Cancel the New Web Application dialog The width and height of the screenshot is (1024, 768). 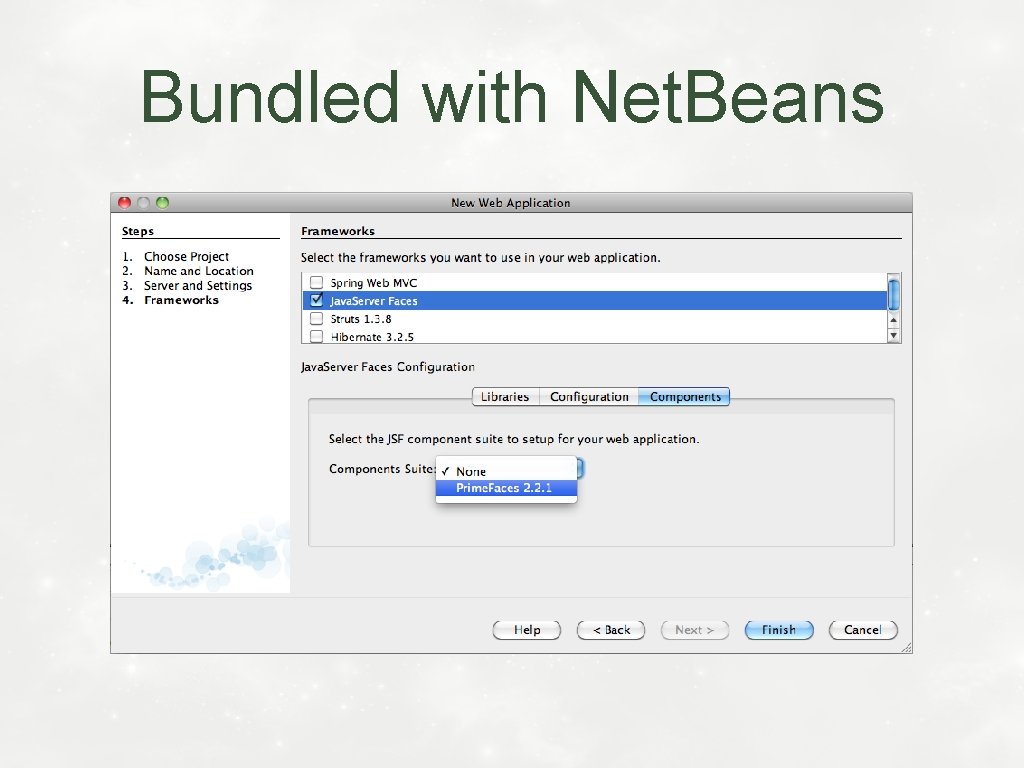[863, 630]
